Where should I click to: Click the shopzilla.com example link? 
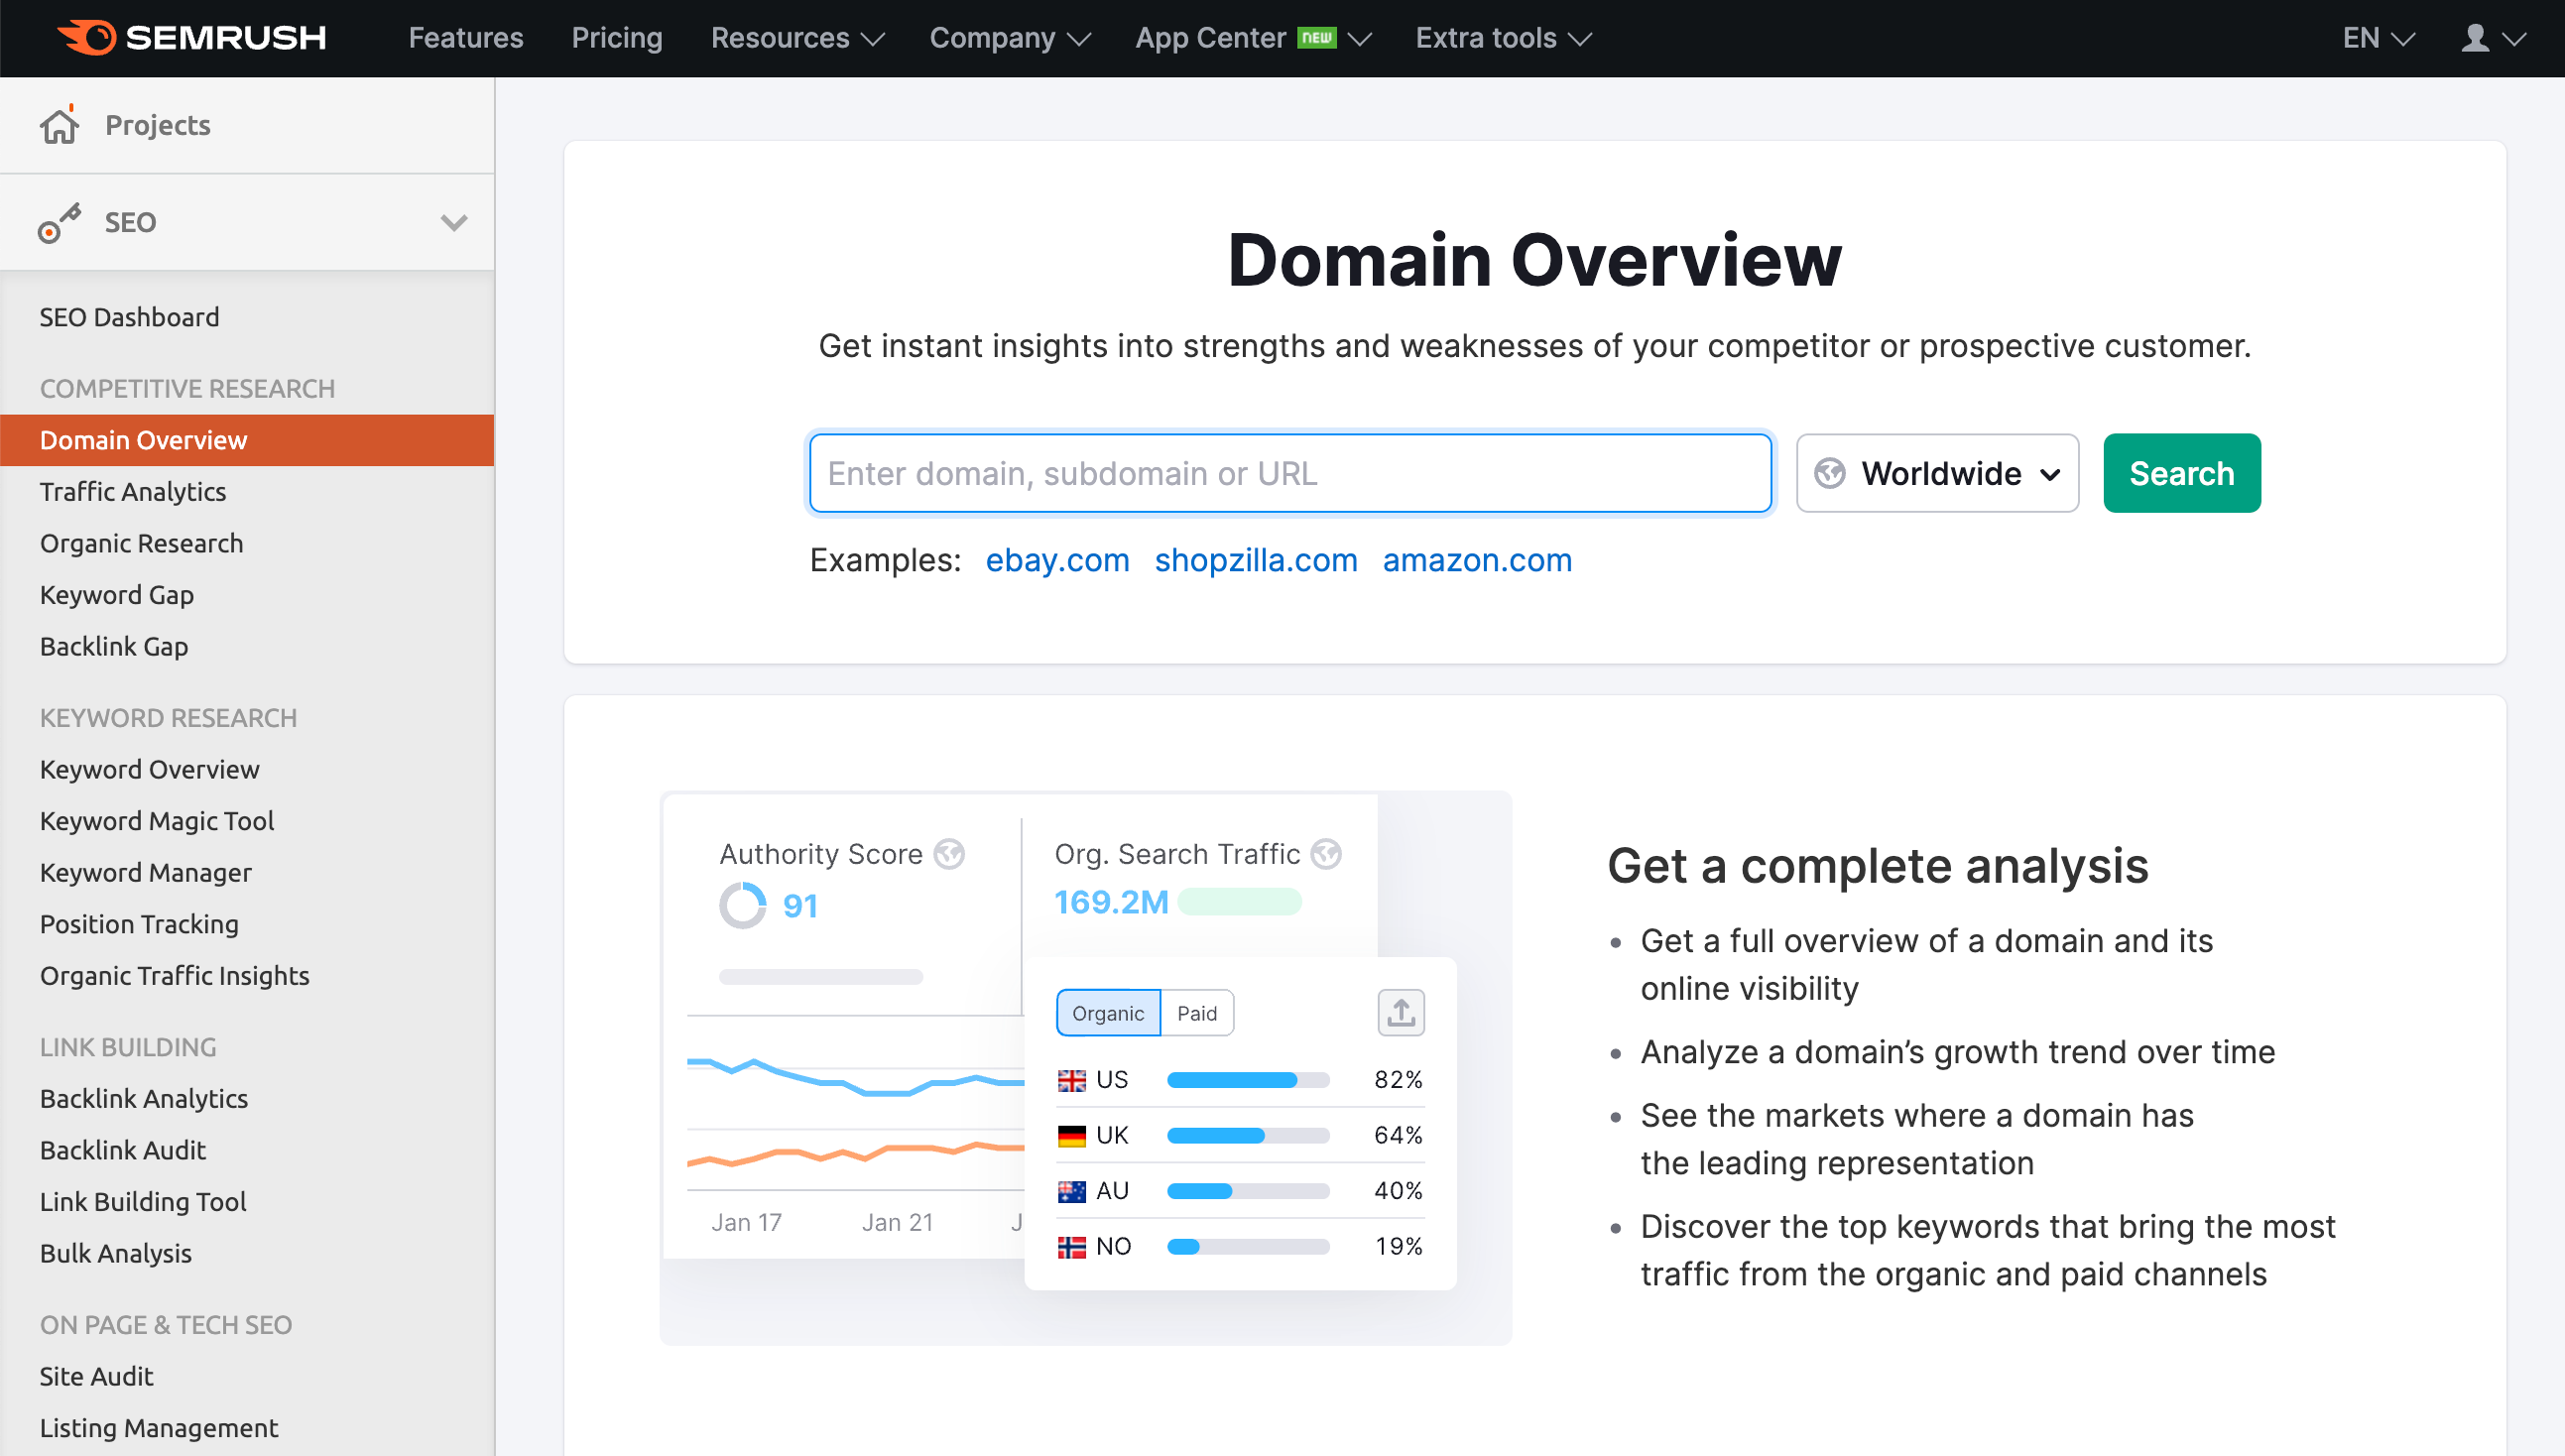coord(1255,560)
